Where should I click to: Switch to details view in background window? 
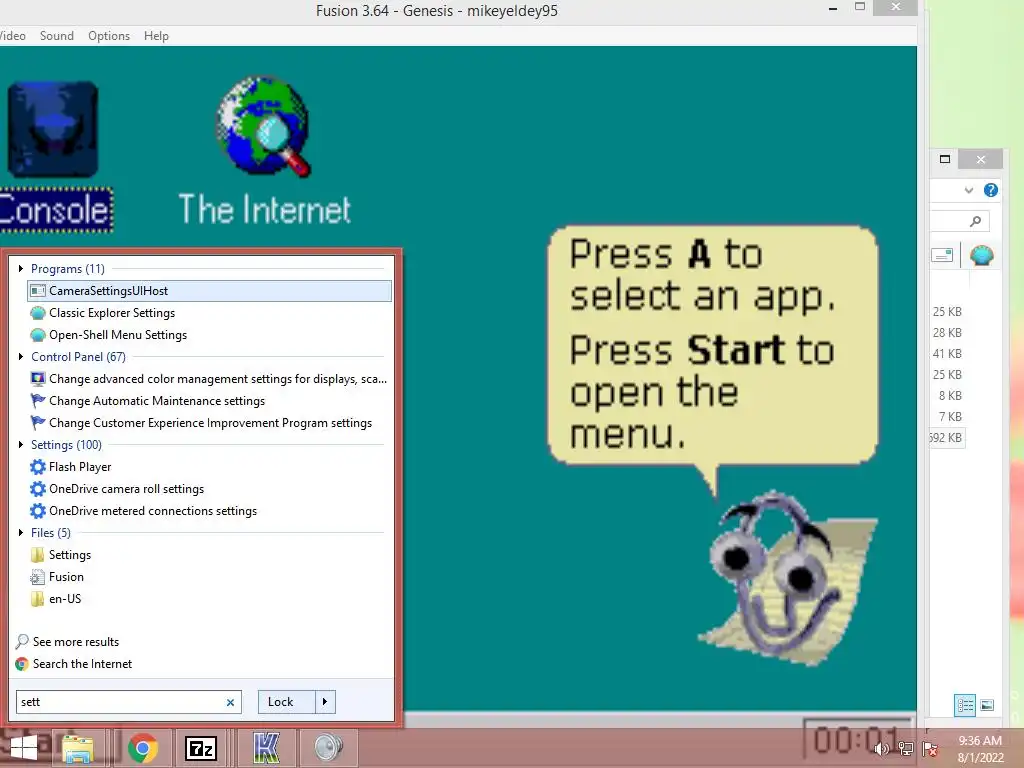[x=965, y=705]
